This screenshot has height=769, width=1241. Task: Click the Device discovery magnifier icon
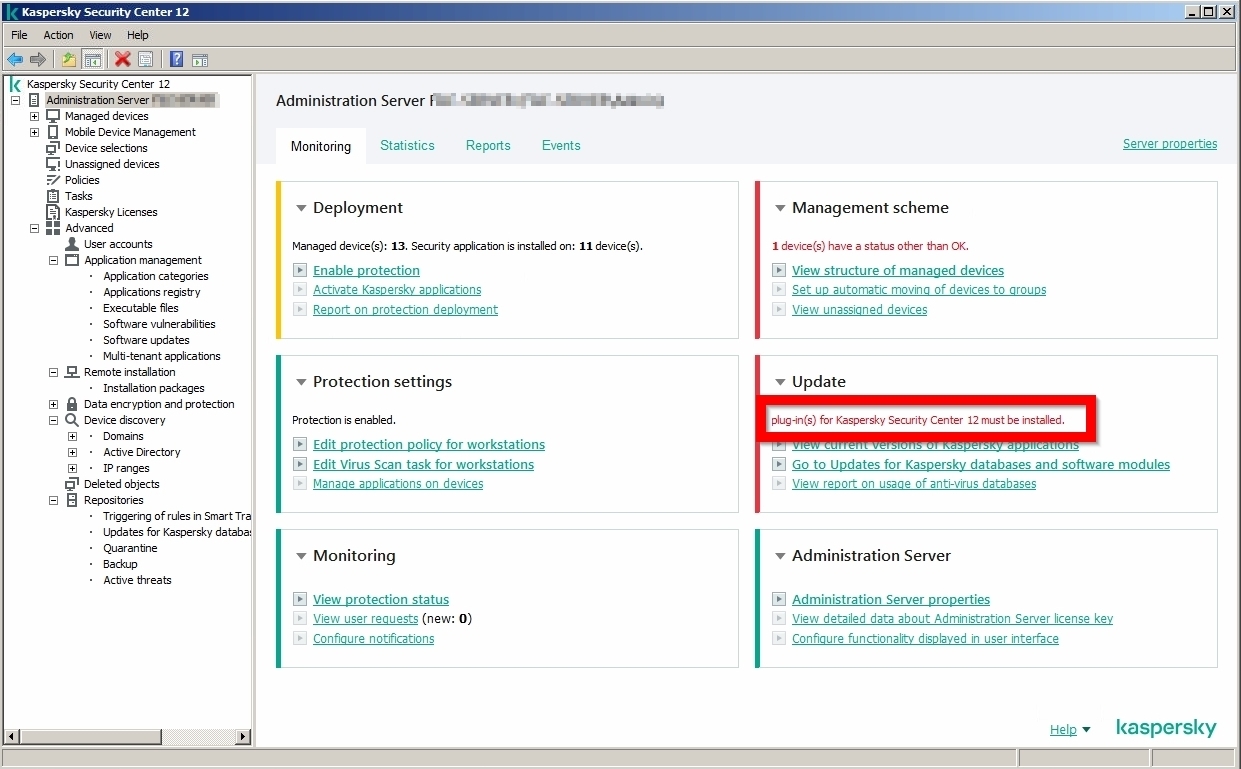(x=72, y=420)
